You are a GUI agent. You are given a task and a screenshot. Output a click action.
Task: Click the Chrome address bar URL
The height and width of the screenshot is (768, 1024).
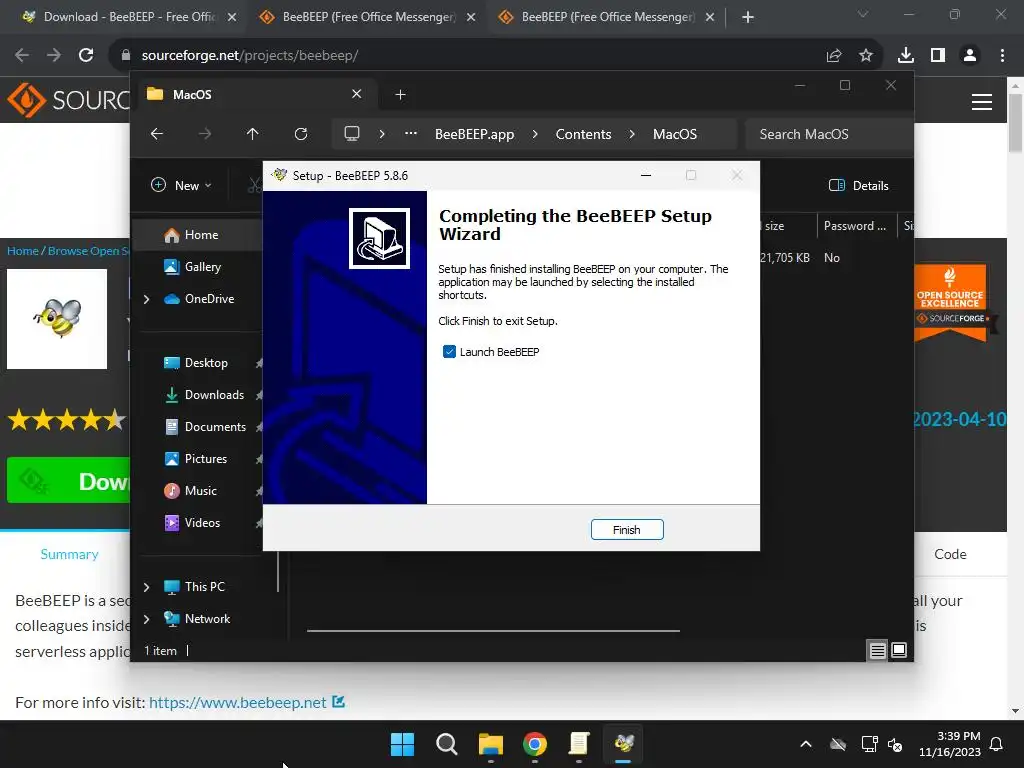249,56
